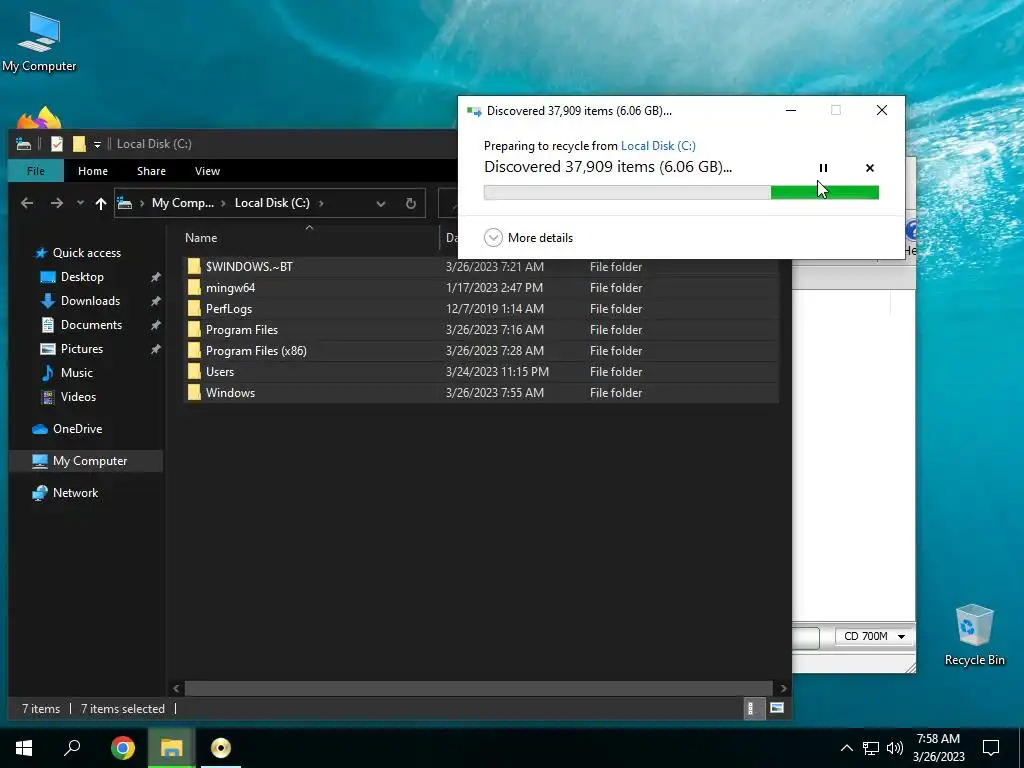Viewport: 1024px width, 768px height.
Task: Switch to Large icons view in the status bar
Action: click(776, 708)
